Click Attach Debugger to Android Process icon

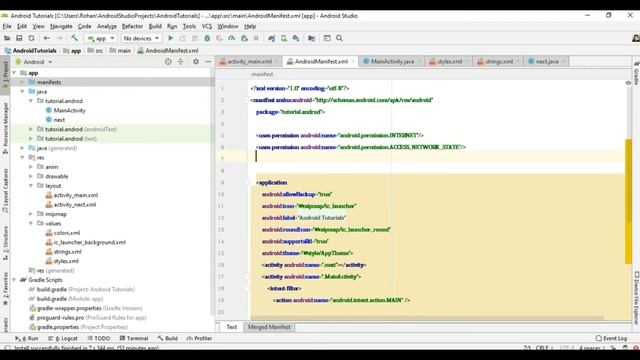coord(244,38)
